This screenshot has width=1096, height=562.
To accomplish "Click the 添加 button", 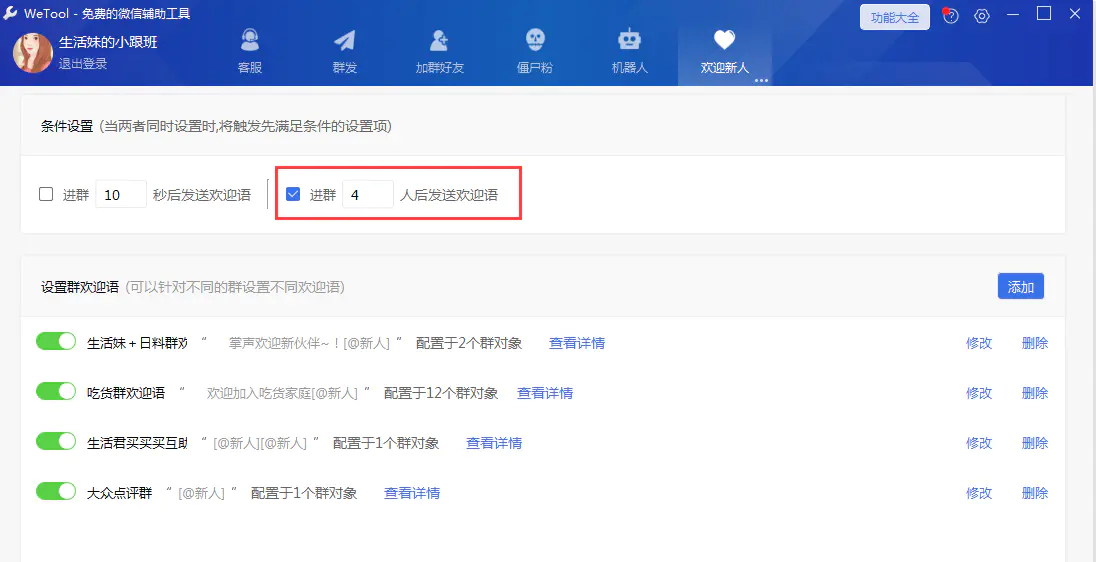I will click(x=1020, y=286).
